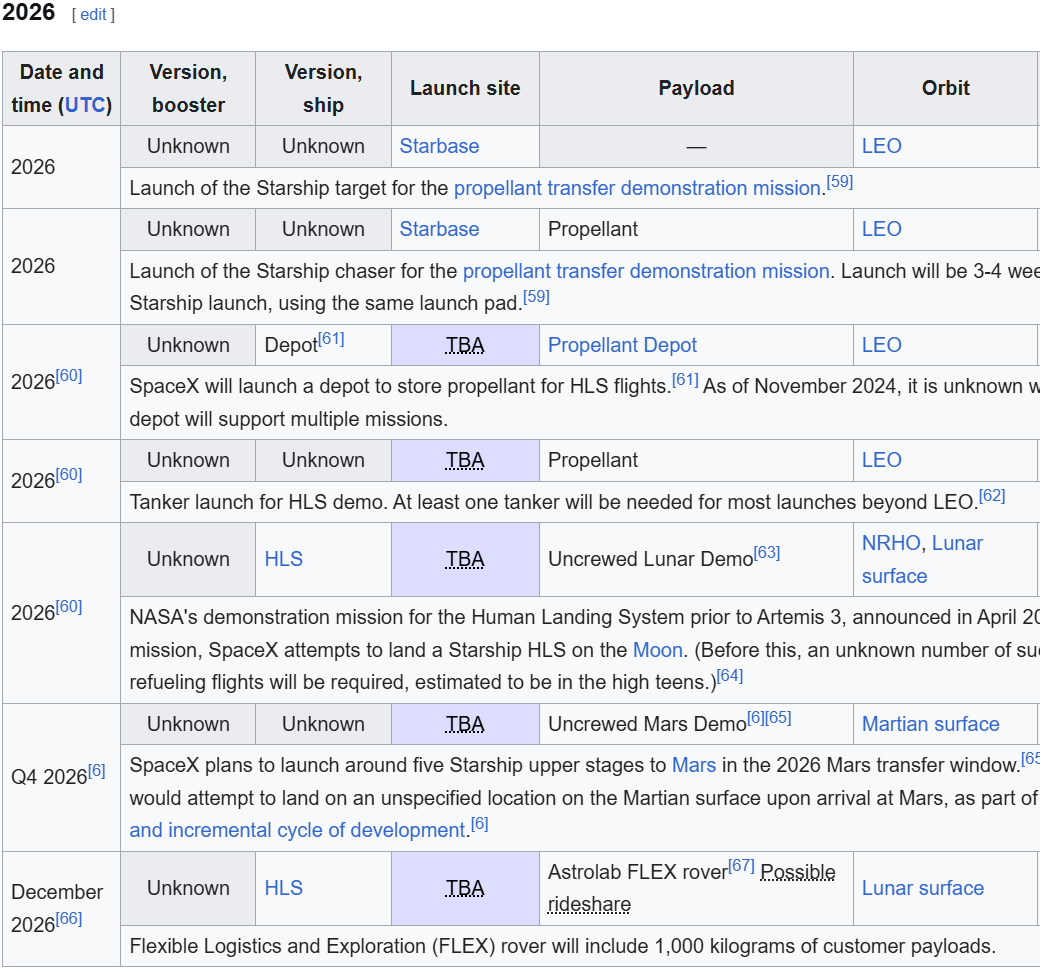1040x969 pixels.
Task: Click LEO link in the Starship target row
Action: point(881,146)
